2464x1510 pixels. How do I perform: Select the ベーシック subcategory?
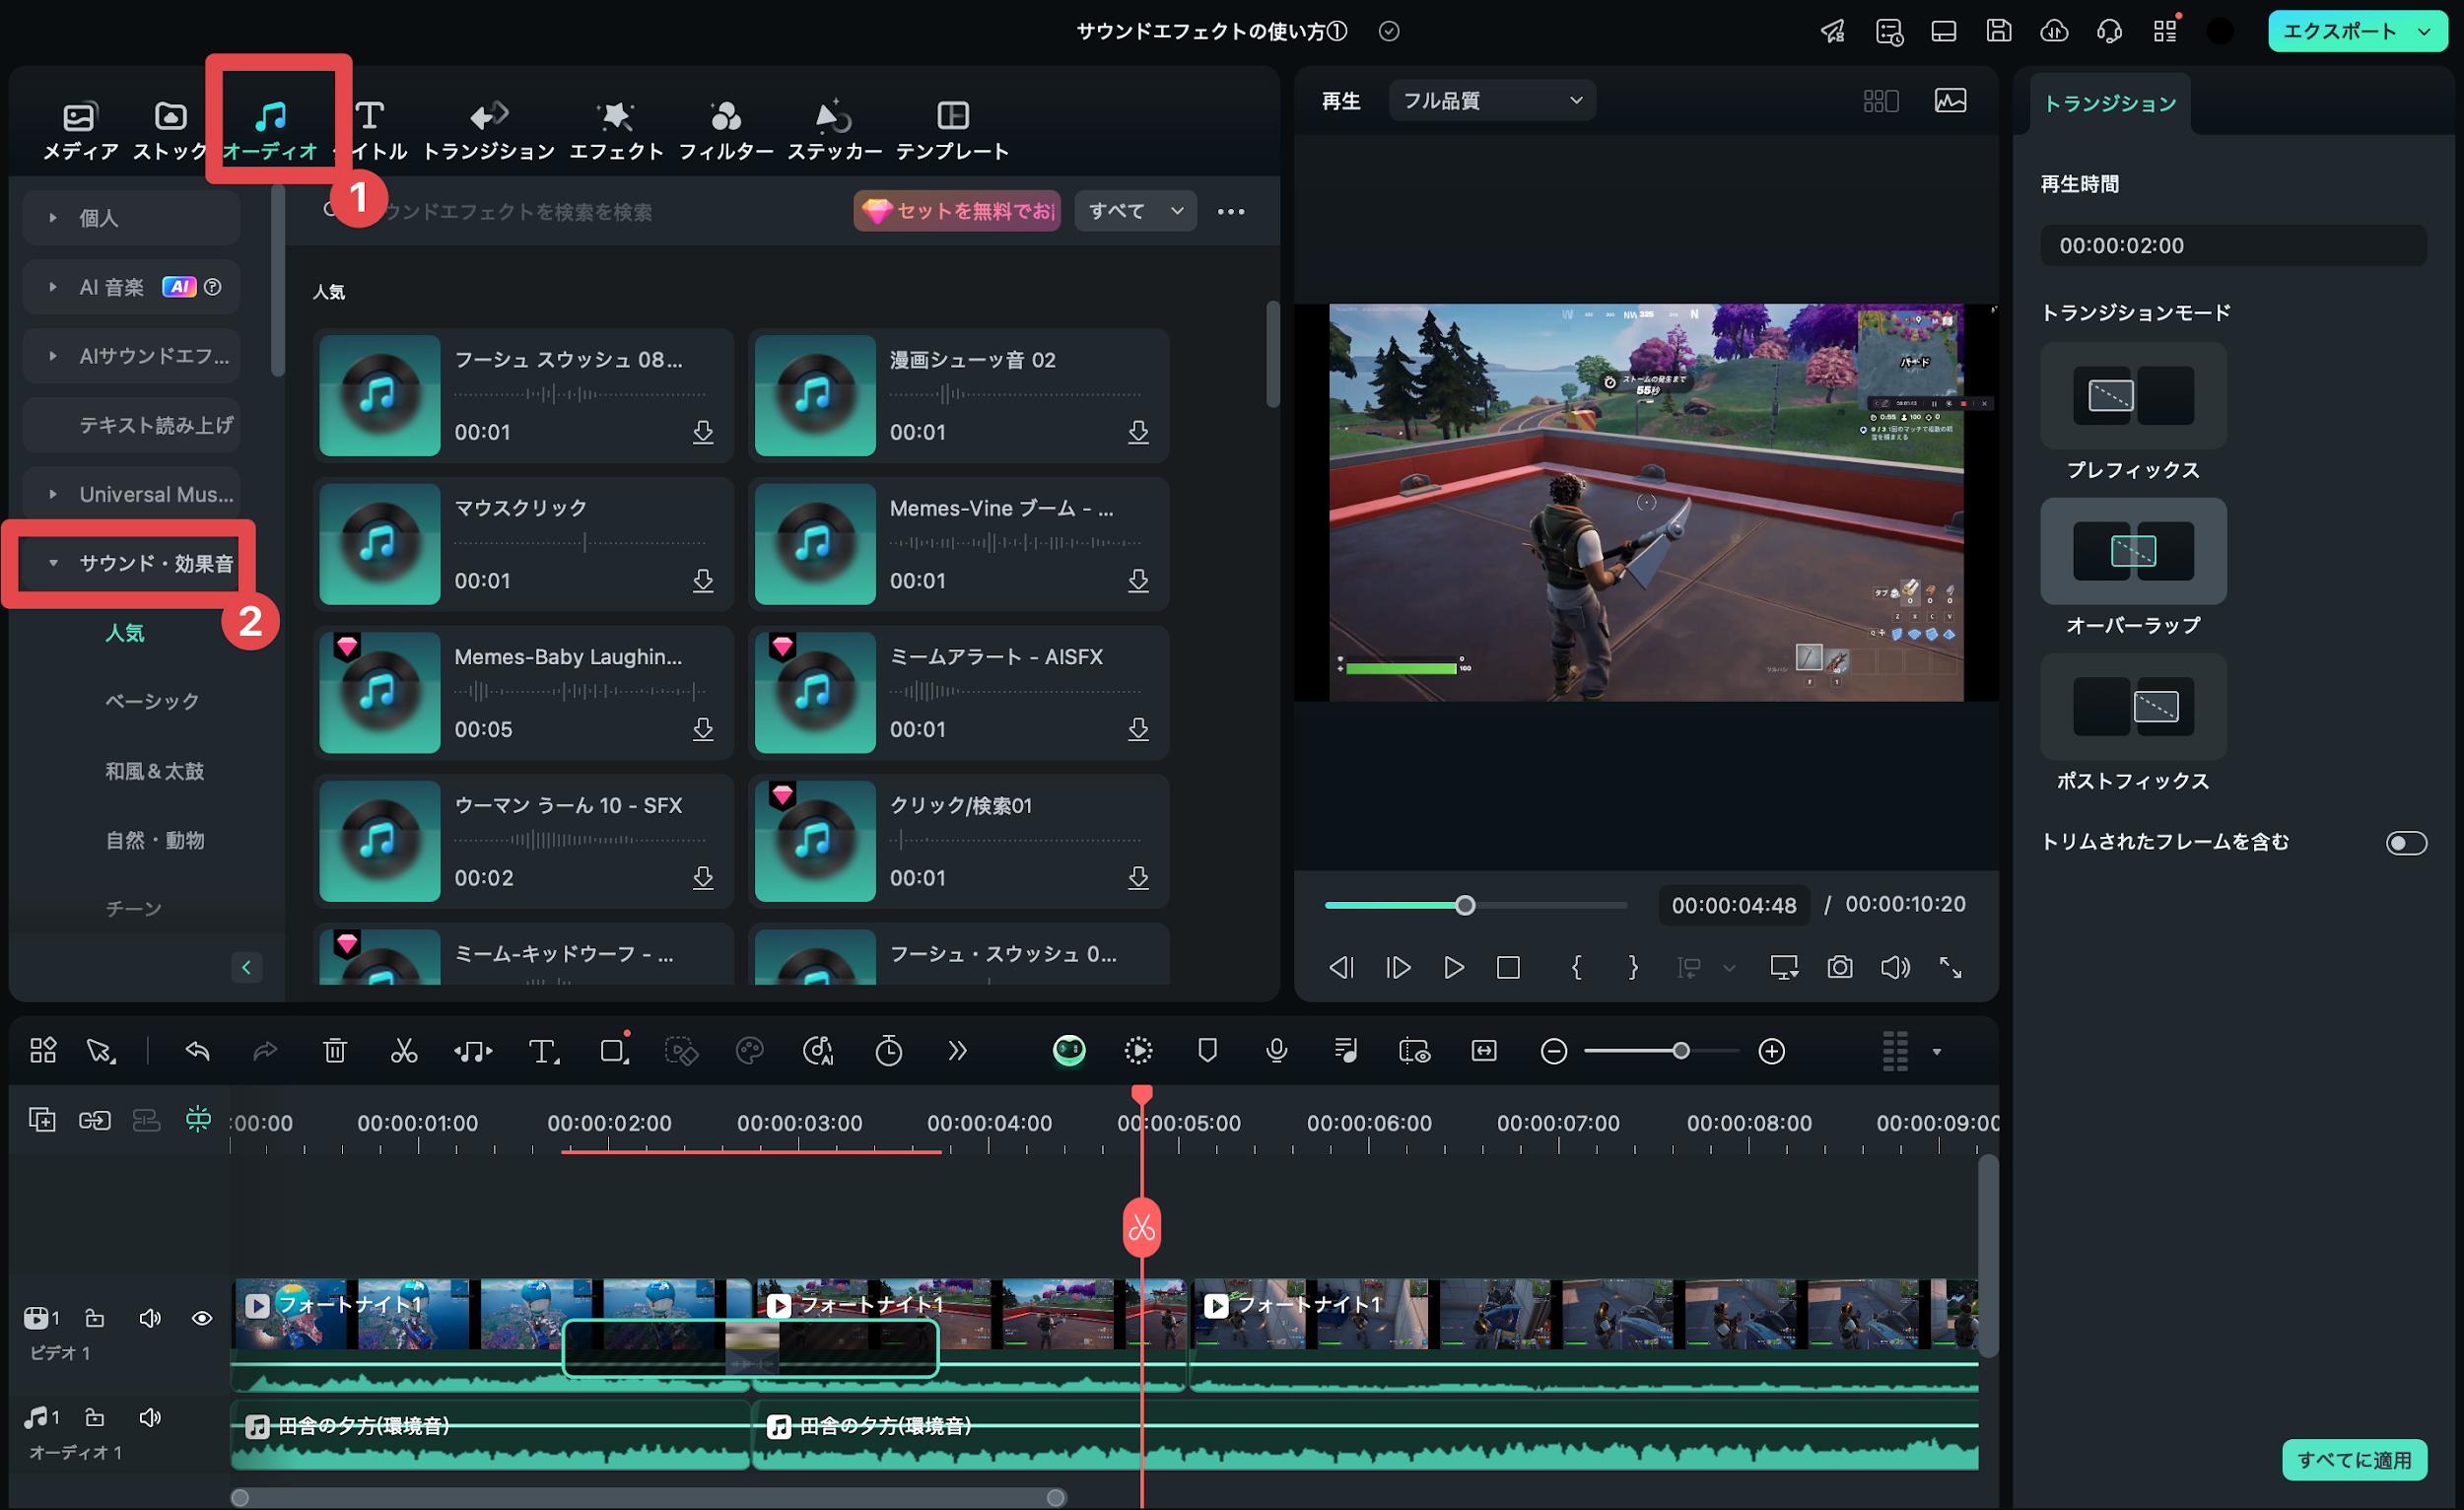152,701
